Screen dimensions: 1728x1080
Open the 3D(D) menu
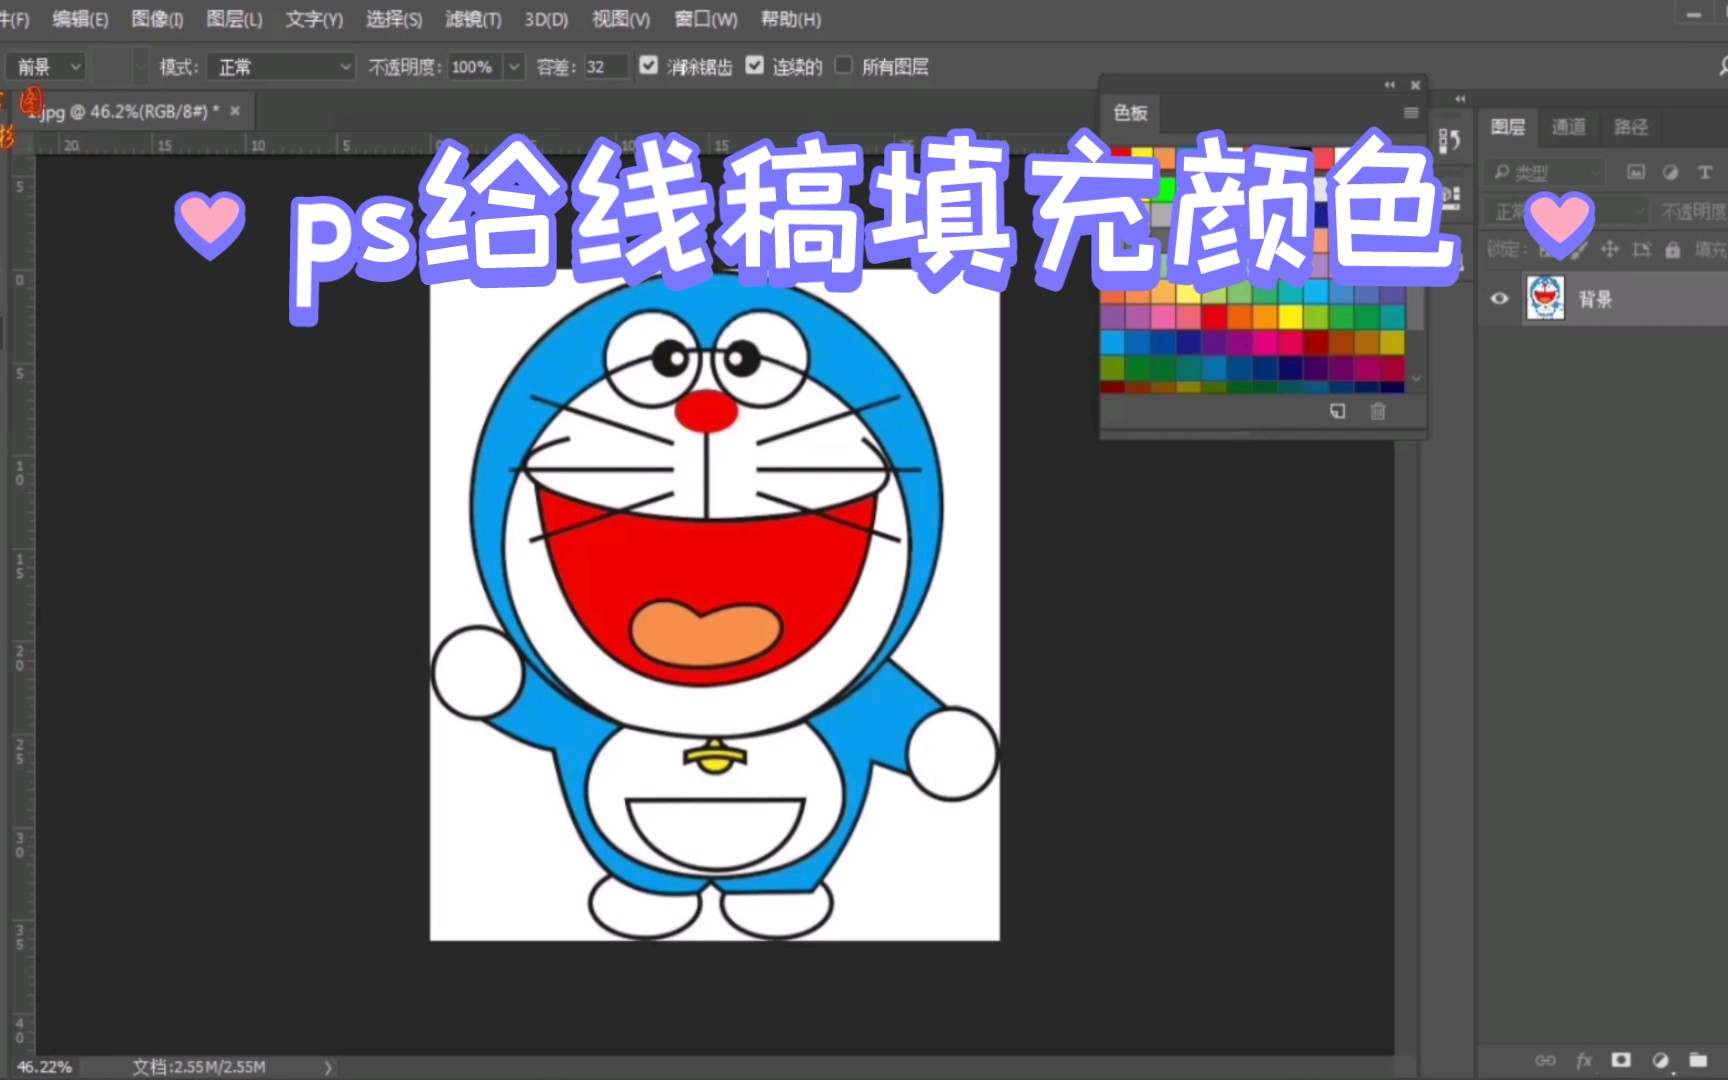546,19
